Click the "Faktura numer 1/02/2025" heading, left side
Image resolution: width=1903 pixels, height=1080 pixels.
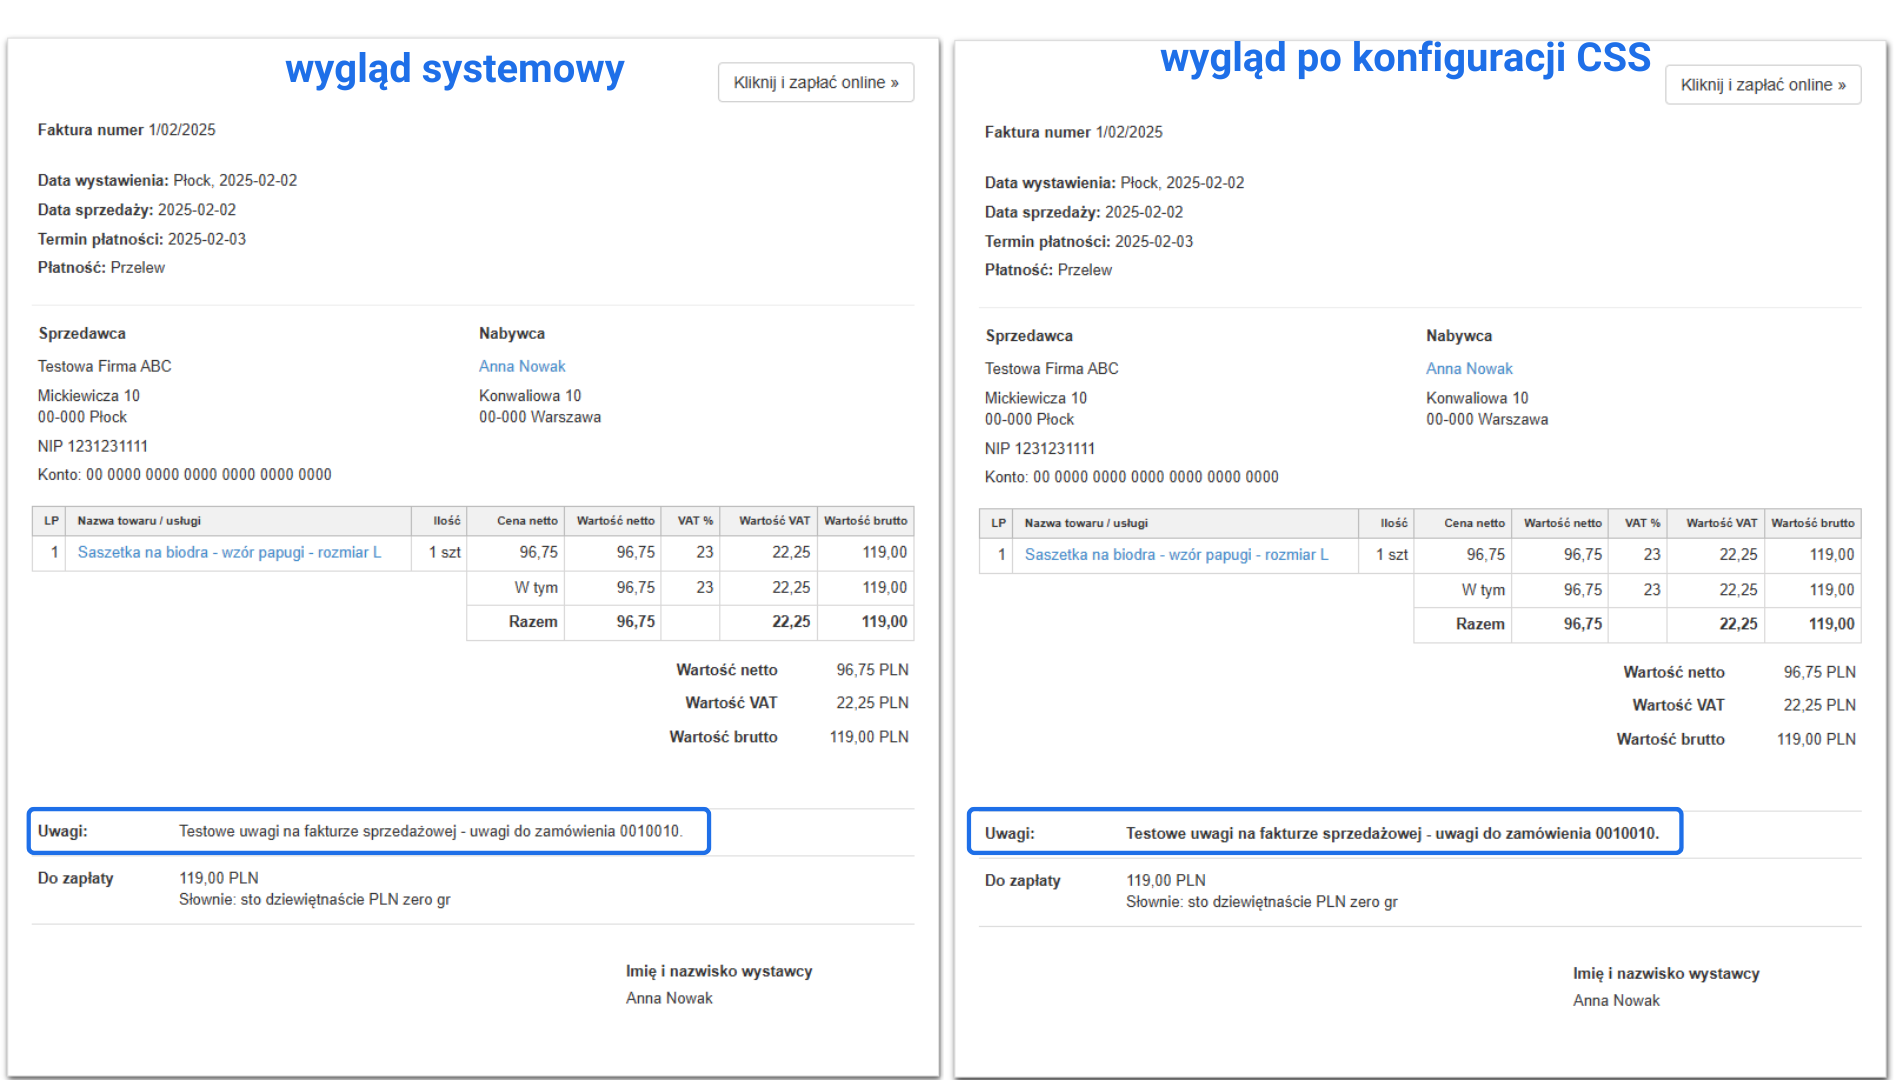coord(125,129)
